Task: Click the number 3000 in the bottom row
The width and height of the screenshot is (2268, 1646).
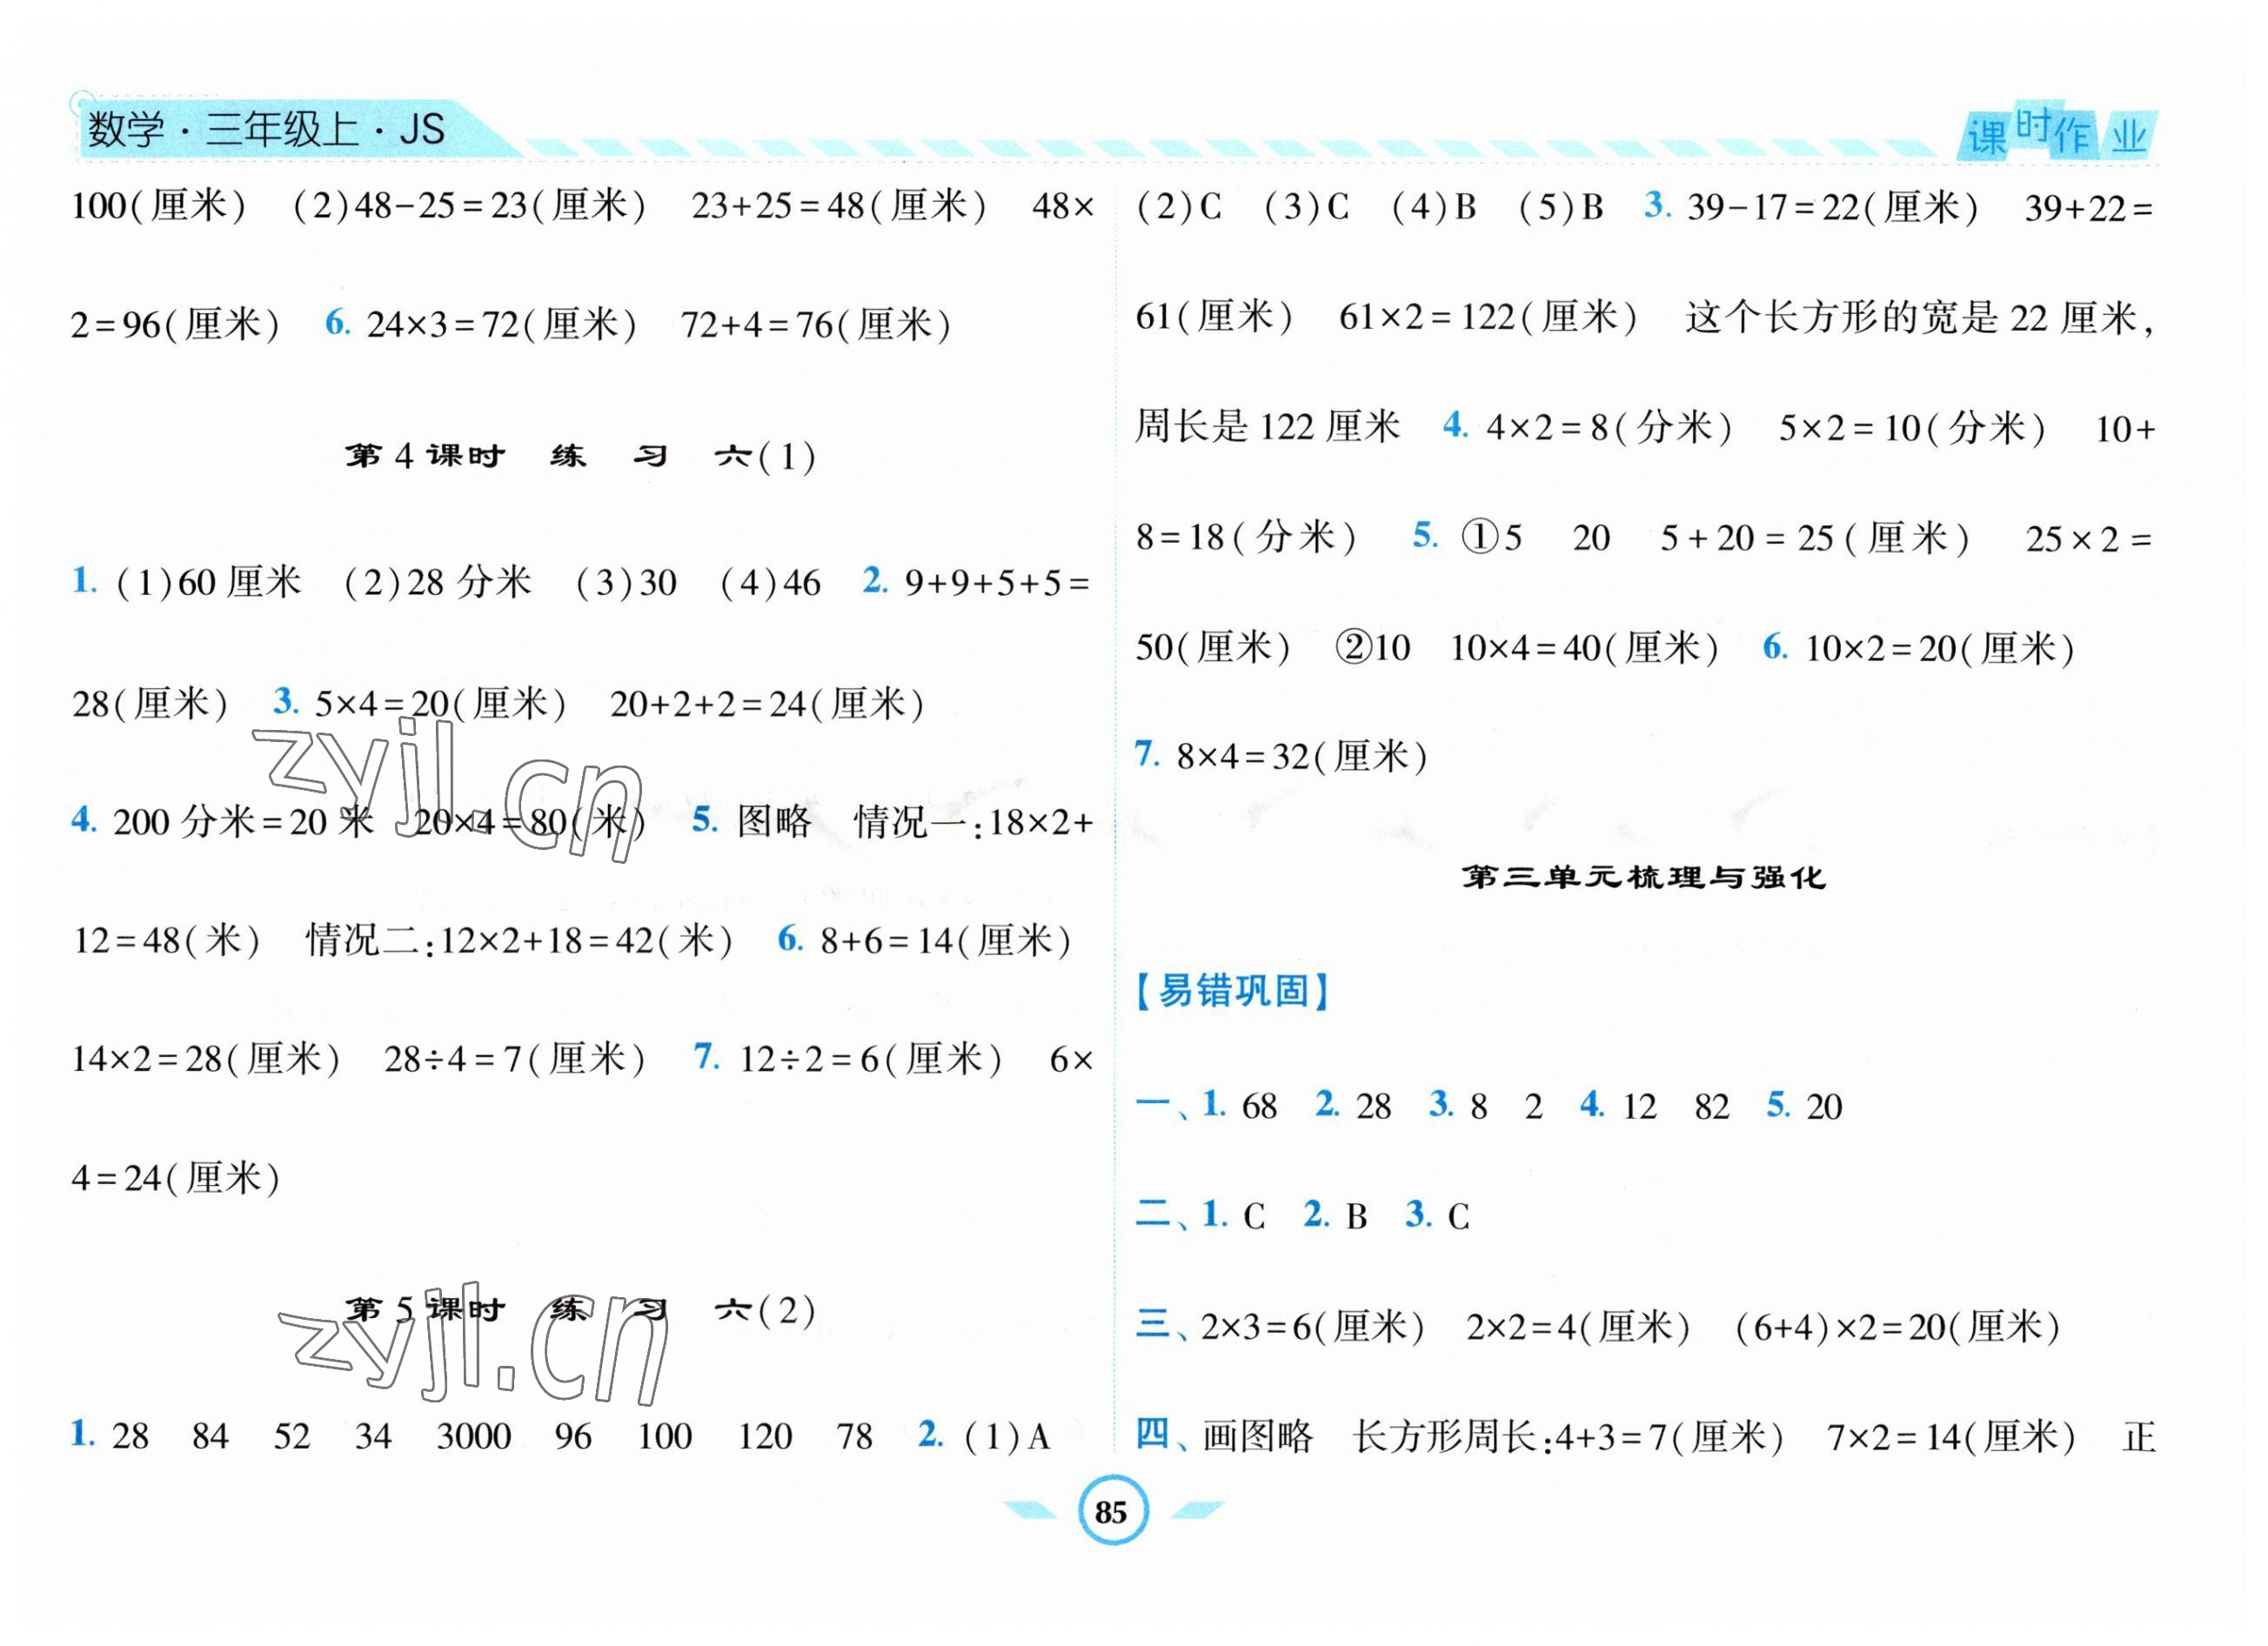Action: (473, 1437)
